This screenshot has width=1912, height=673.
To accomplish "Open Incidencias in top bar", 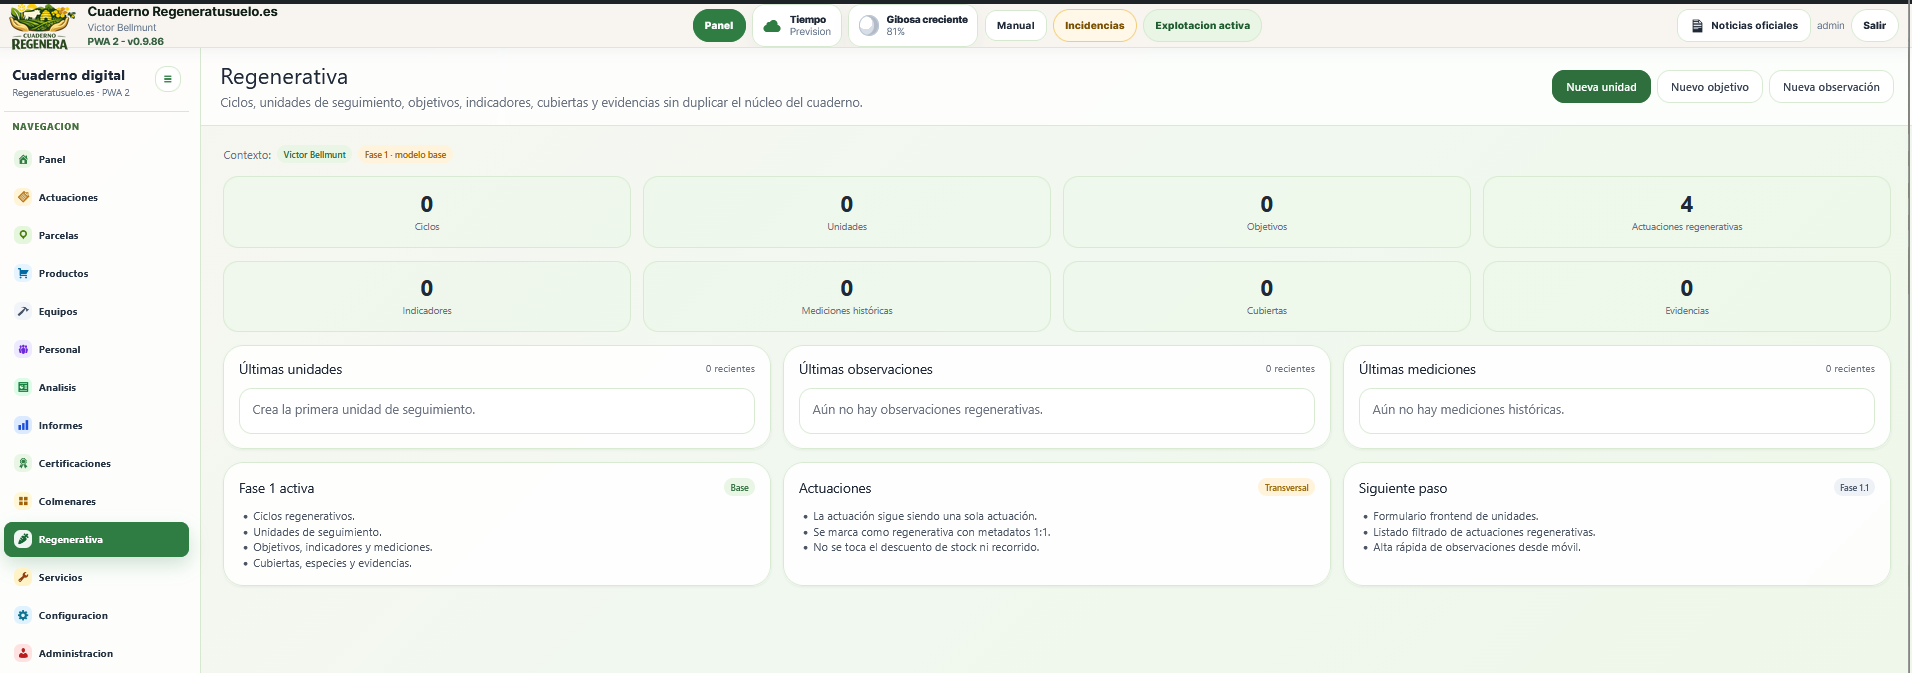I will point(1094,26).
